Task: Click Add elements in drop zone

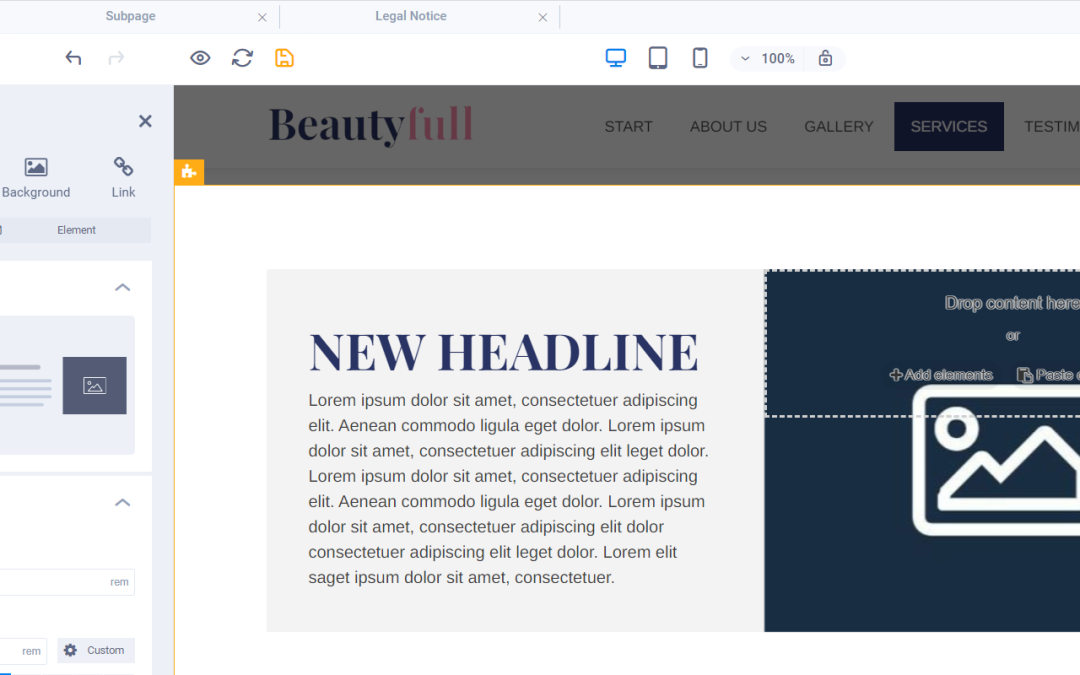Action: point(941,375)
